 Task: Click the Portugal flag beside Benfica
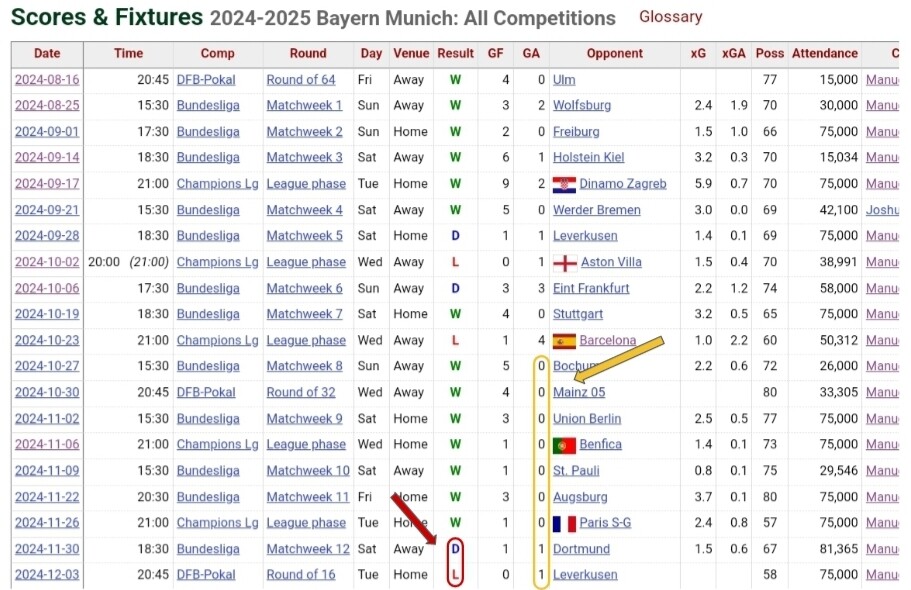[564, 445]
